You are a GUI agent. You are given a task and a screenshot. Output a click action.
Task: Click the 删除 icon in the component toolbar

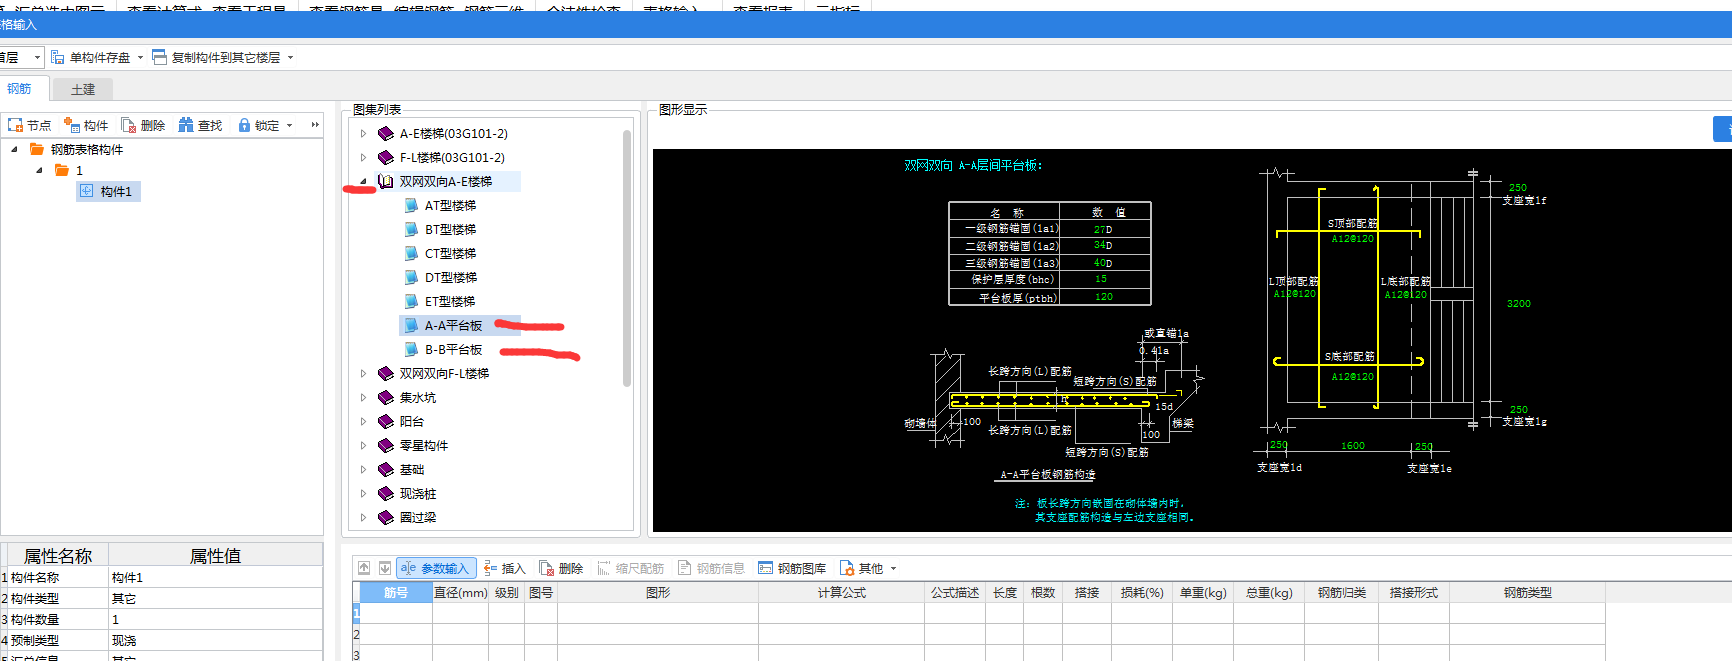pyautogui.click(x=129, y=125)
